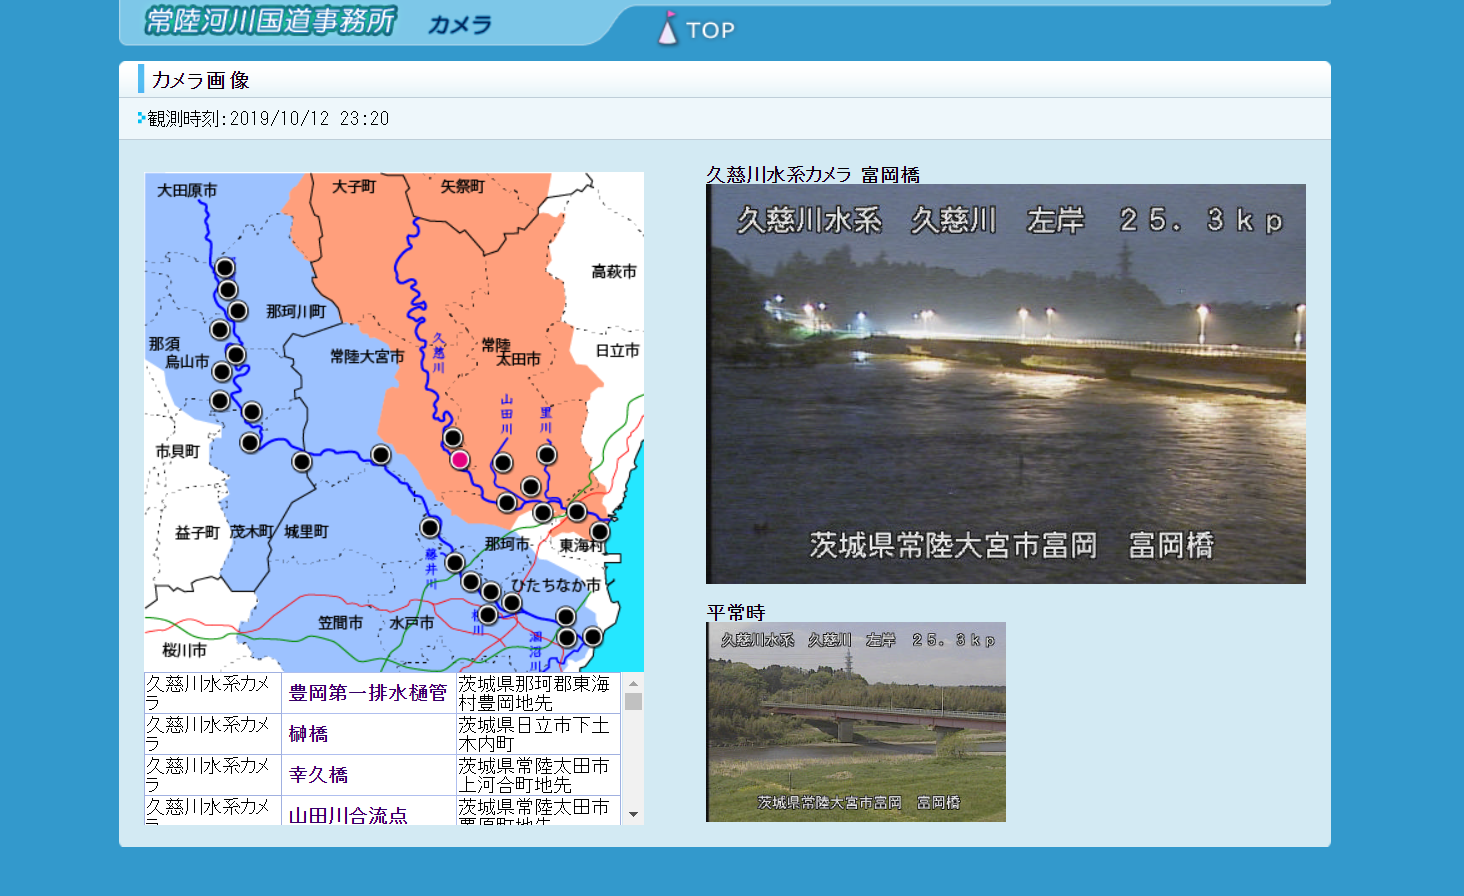Click the camera list scroll-up arrow

pos(633,683)
